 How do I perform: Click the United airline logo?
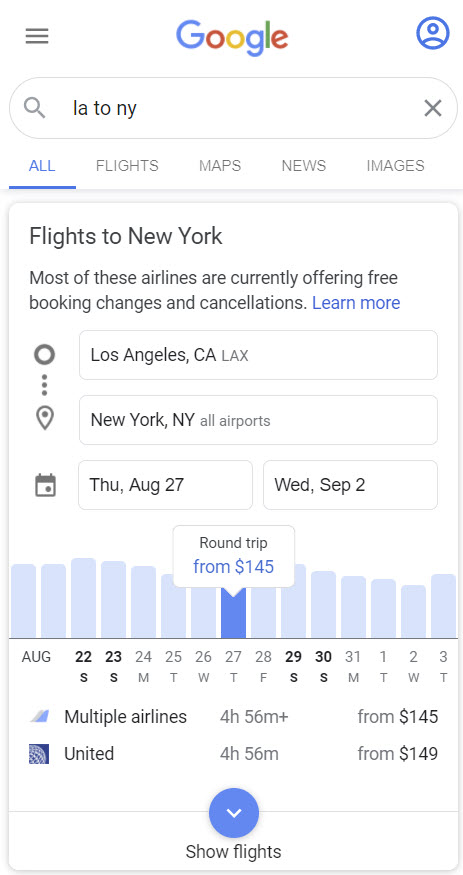click(39, 754)
